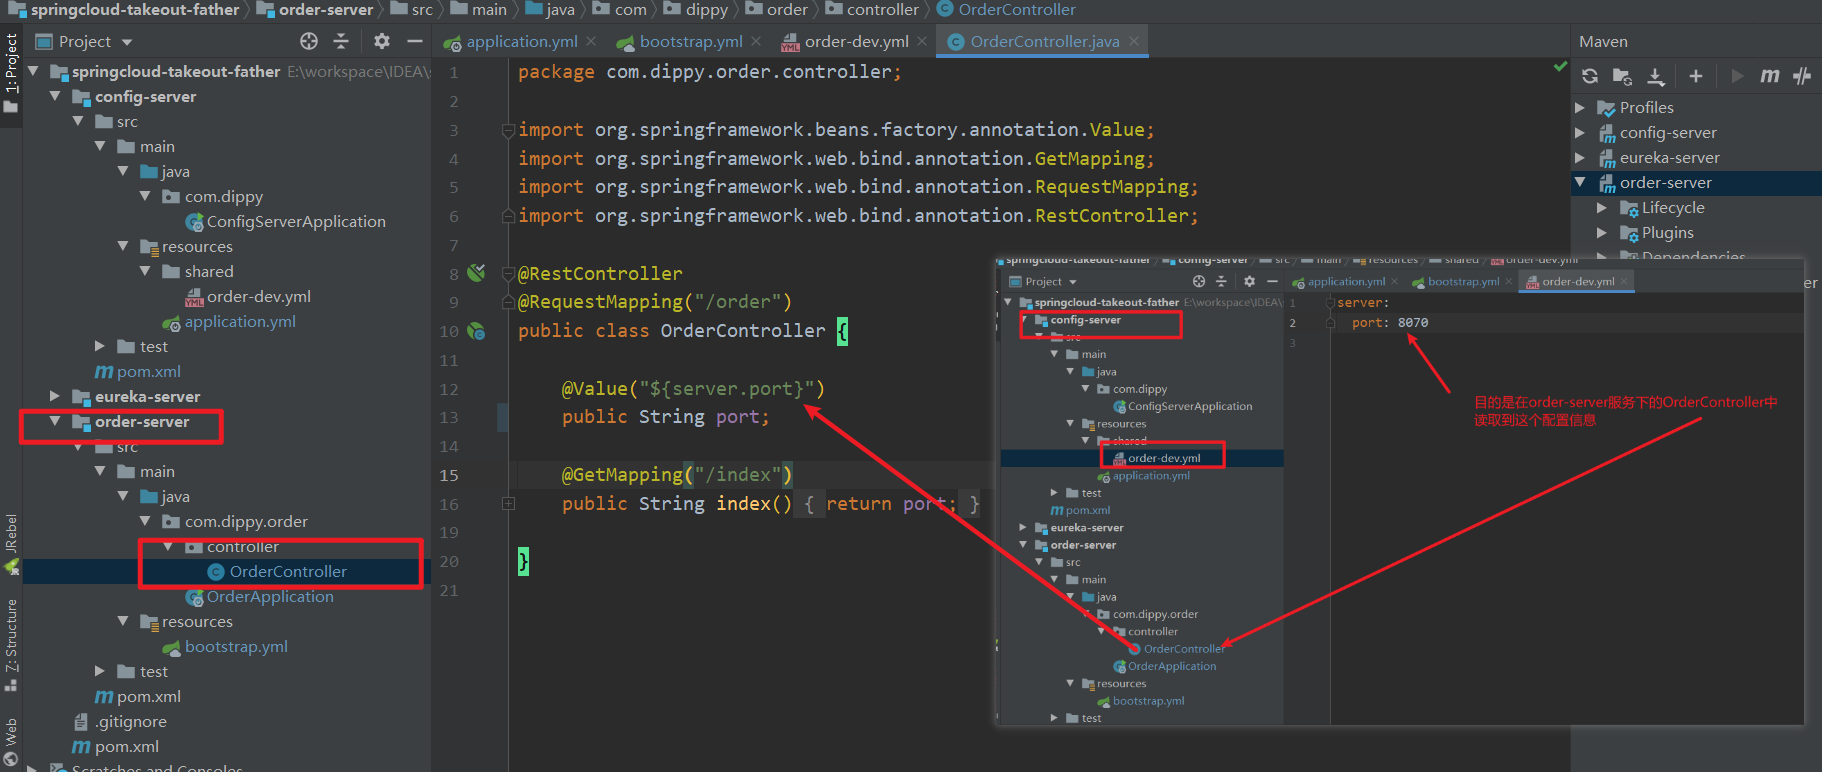The width and height of the screenshot is (1822, 772).
Task: Close the OrderController.java tab
Action: click(x=1133, y=42)
